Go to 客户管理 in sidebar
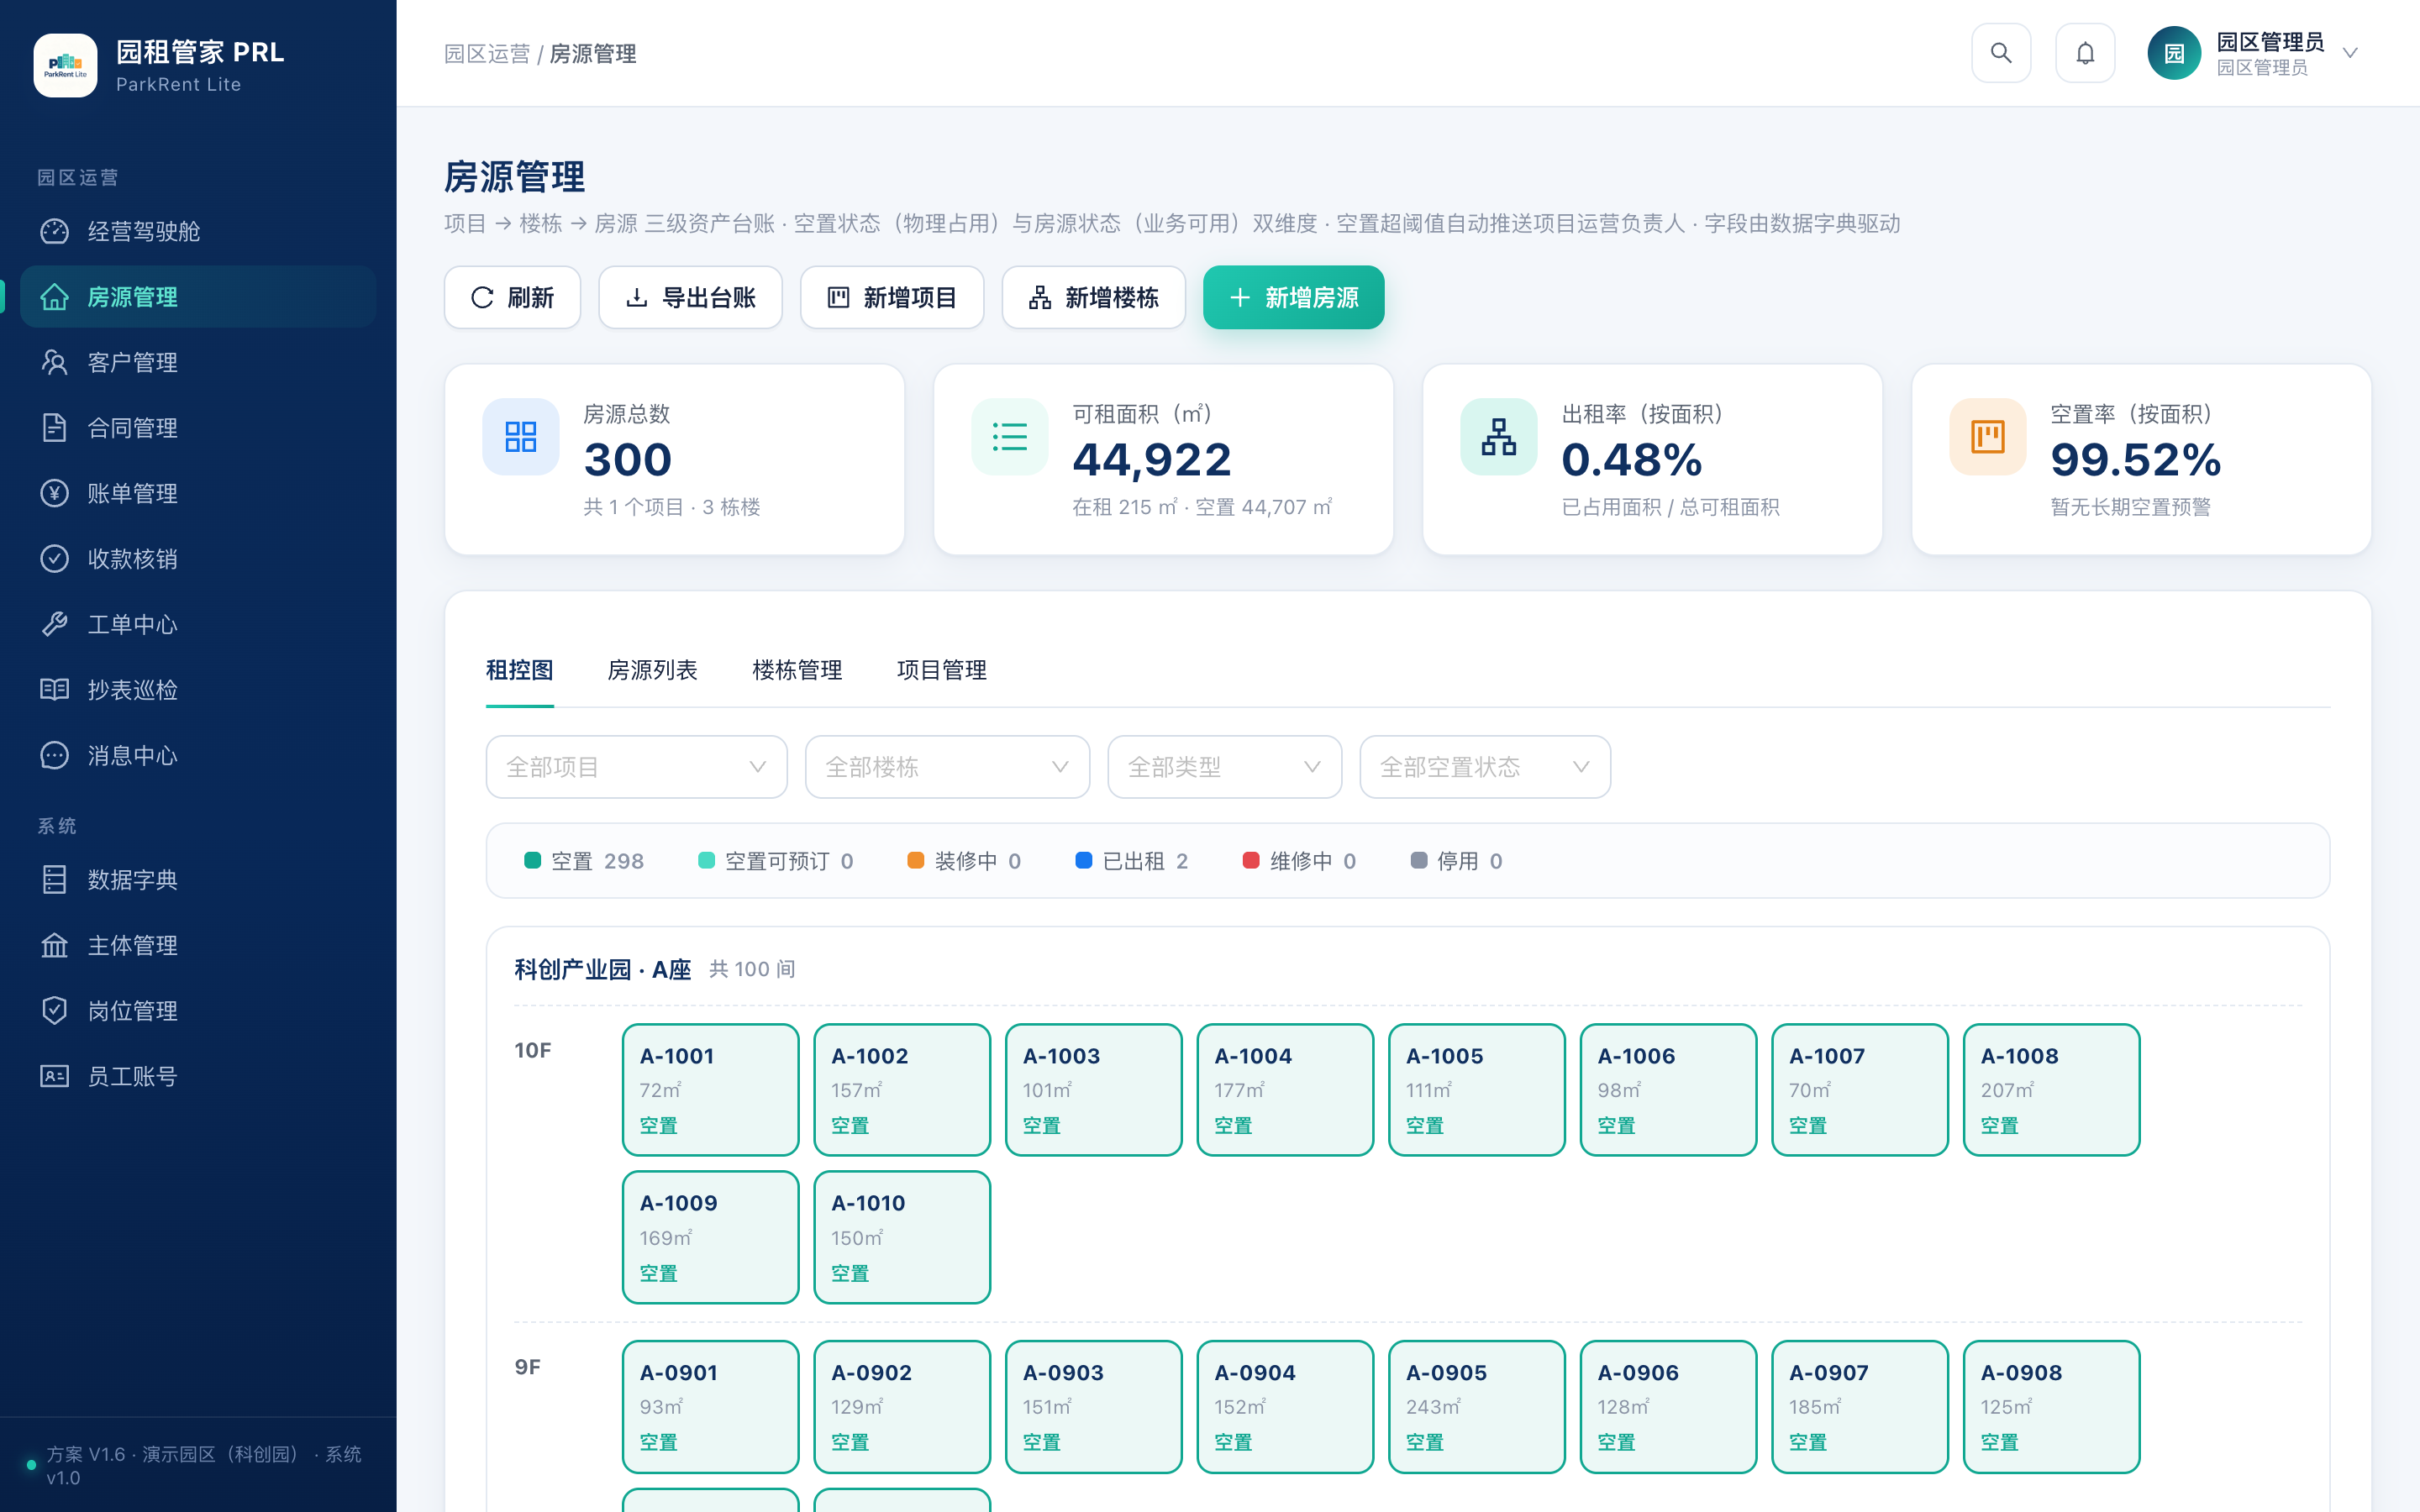Screen dimensions: 2420x1512 click(x=198, y=362)
